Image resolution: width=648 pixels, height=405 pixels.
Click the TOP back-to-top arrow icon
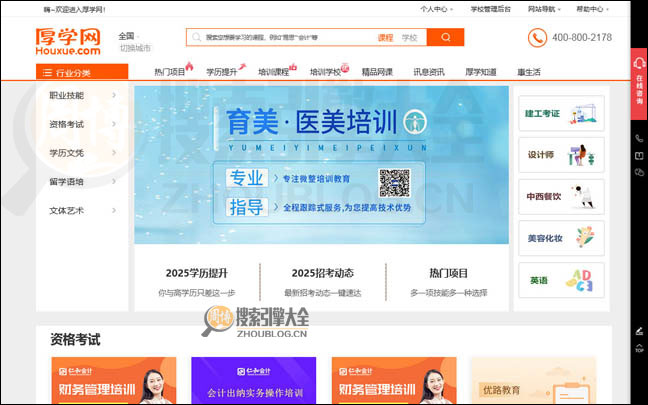(x=639, y=348)
